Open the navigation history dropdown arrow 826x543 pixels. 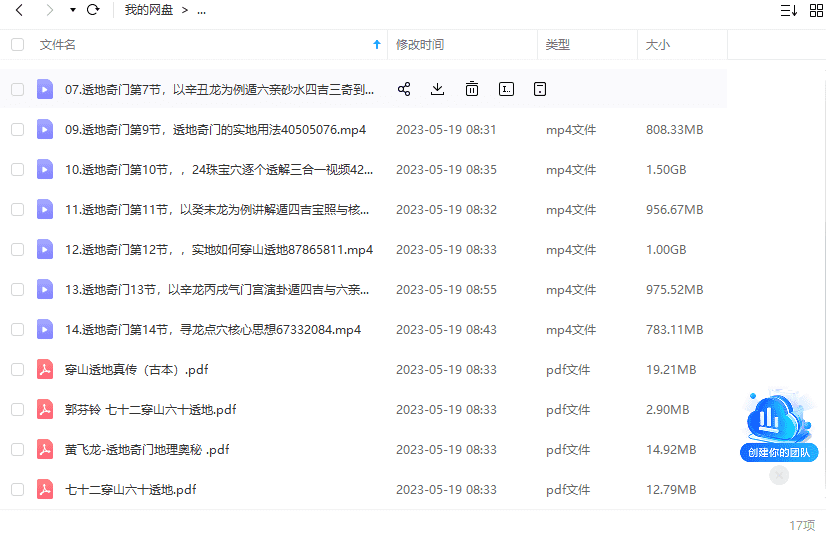click(x=73, y=10)
